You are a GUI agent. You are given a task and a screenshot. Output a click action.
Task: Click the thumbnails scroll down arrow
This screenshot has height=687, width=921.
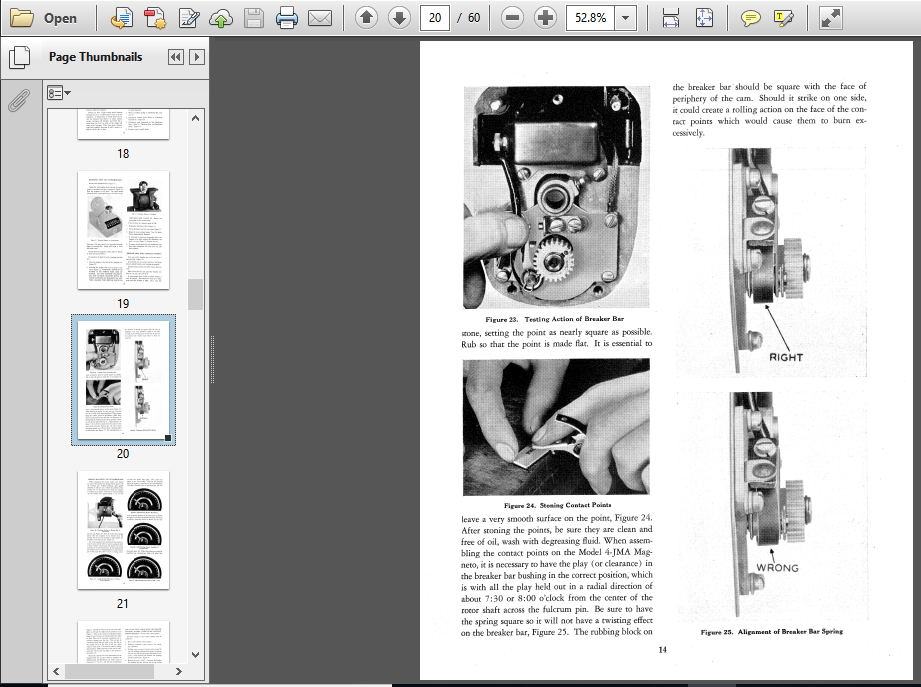[196, 655]
